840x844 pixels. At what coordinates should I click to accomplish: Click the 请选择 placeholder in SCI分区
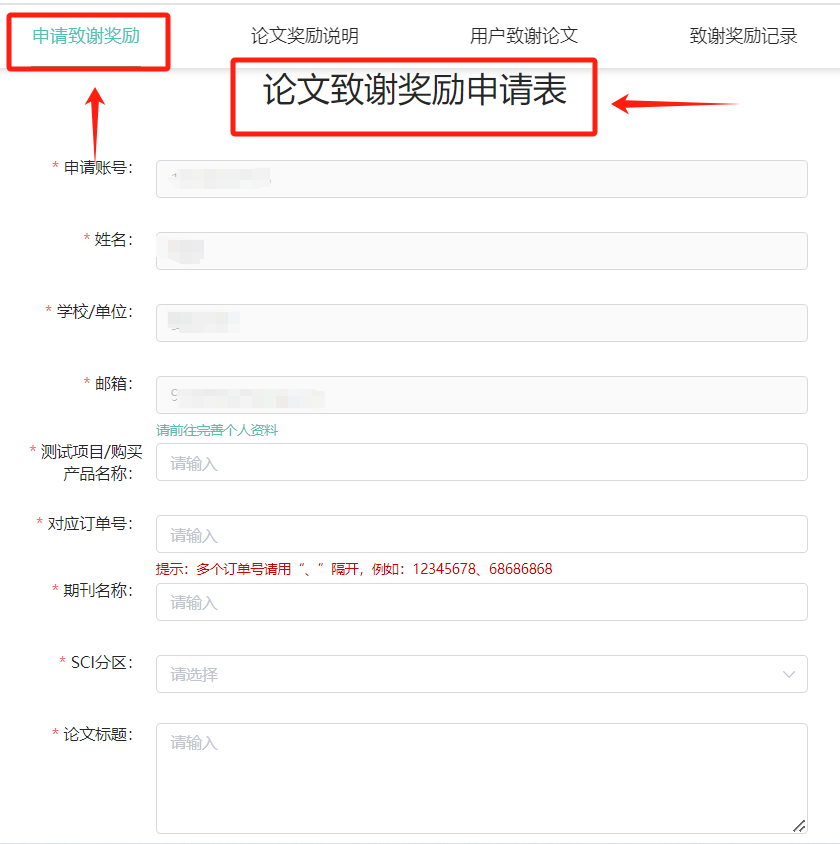point(194,674)
